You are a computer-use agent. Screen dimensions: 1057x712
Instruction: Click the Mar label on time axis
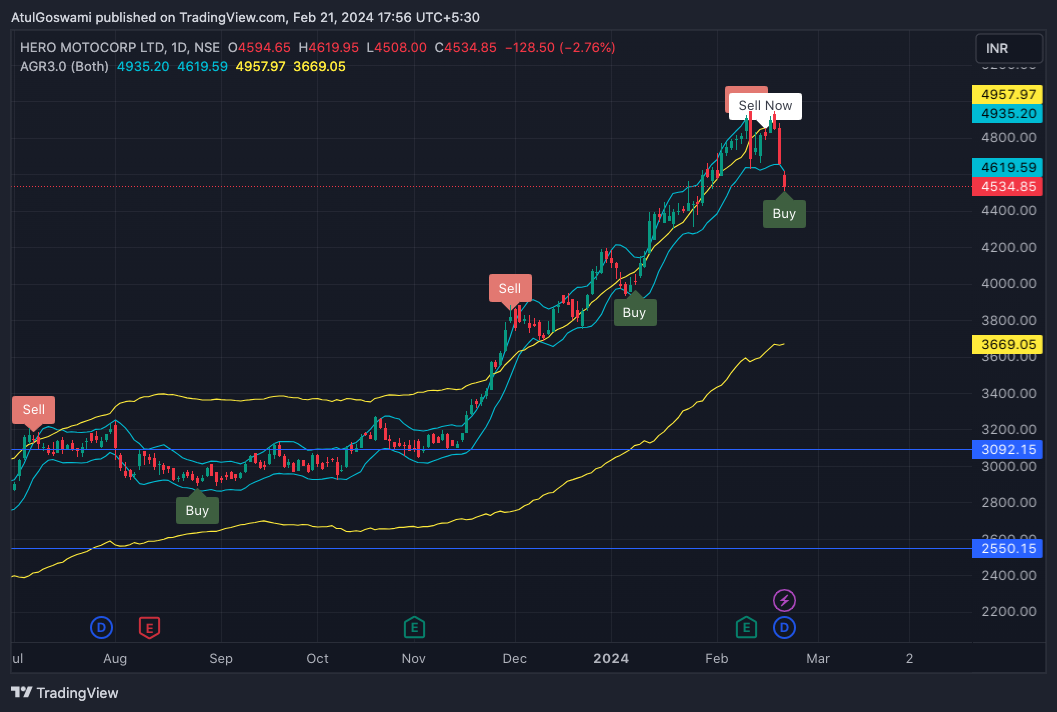coord(818,658)
